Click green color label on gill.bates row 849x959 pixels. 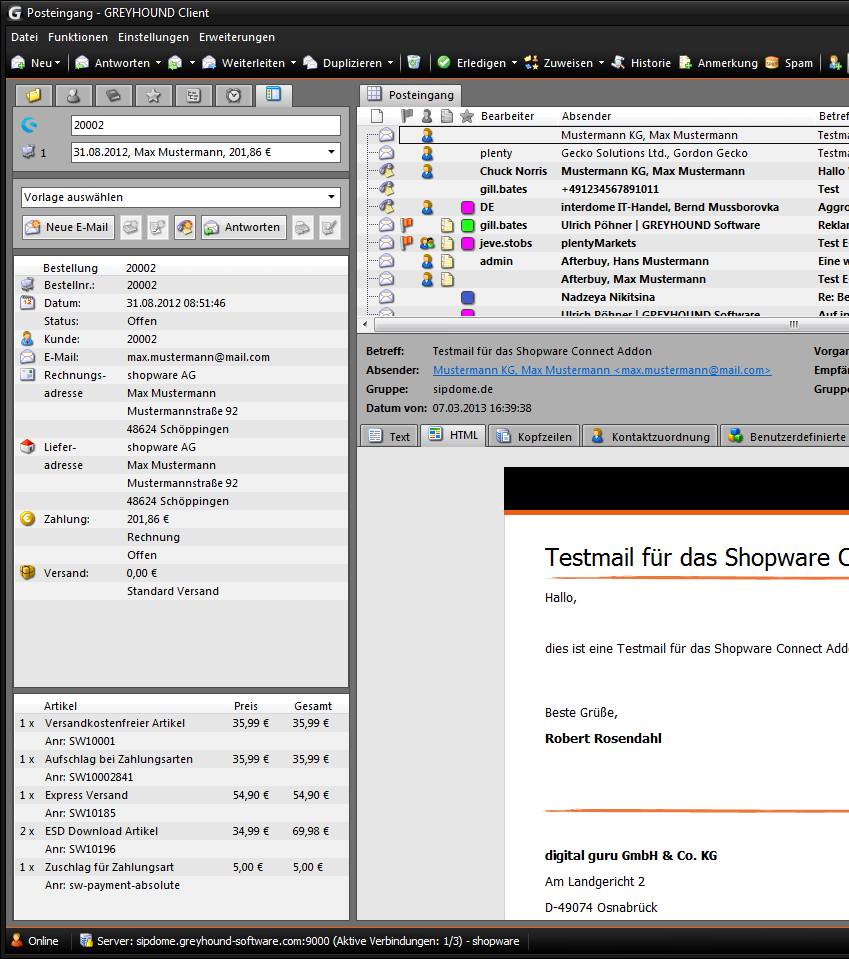point(467,226)
